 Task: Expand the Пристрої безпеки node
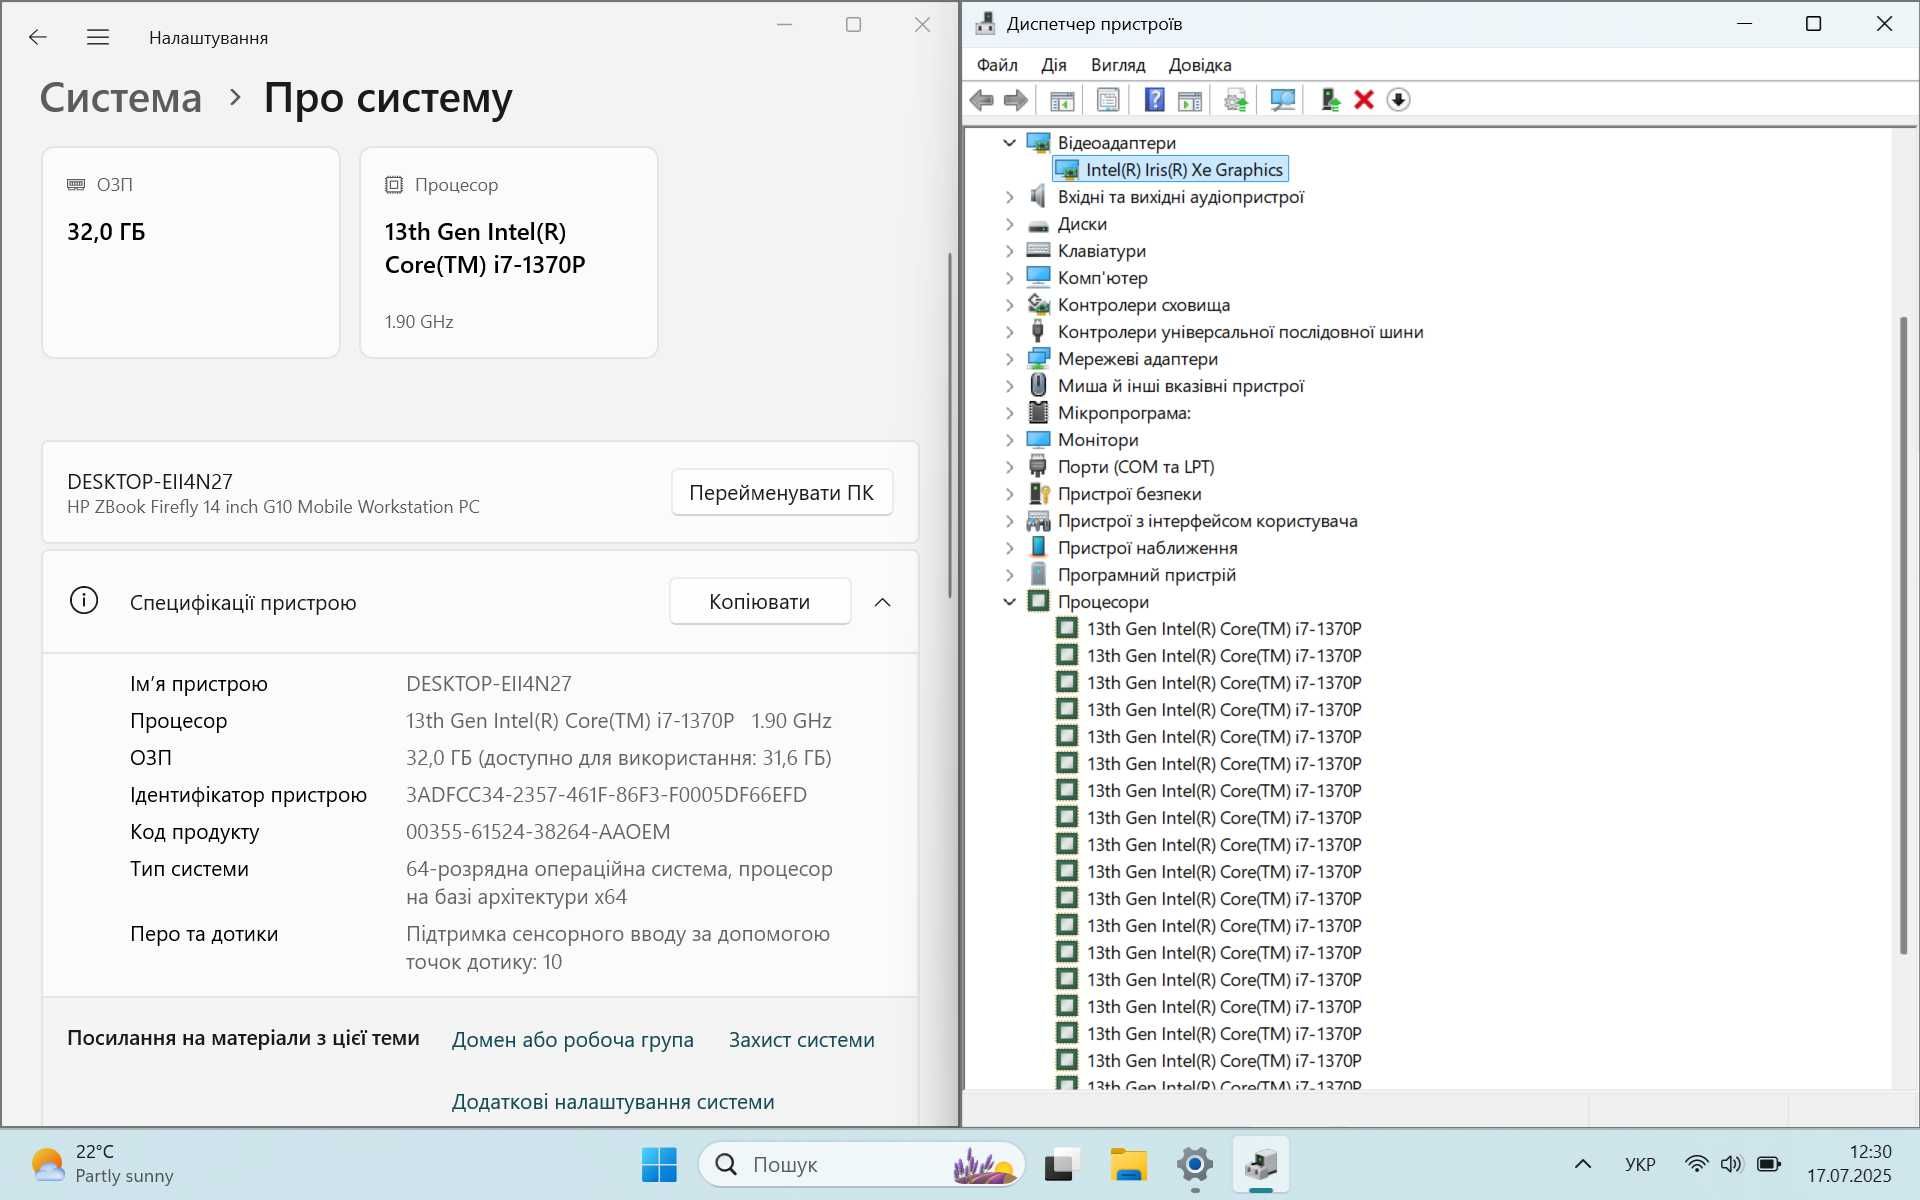(1009, 494)
